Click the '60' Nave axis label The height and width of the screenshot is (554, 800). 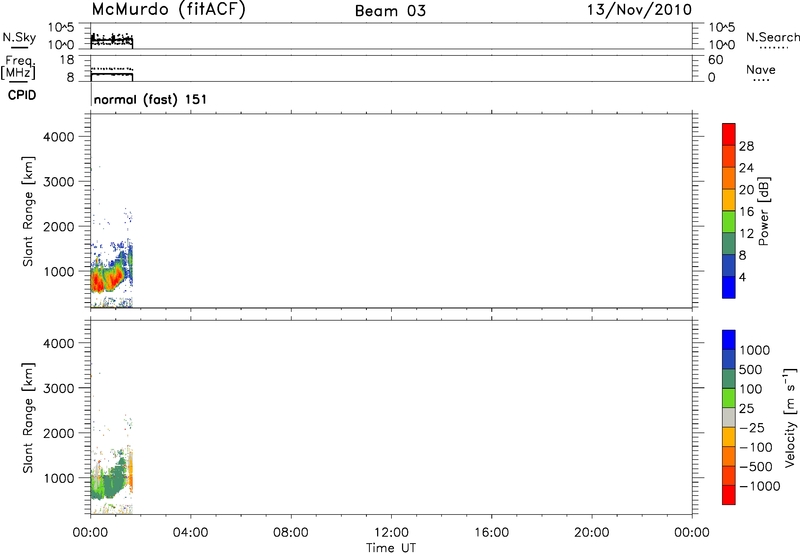(715, 60)
